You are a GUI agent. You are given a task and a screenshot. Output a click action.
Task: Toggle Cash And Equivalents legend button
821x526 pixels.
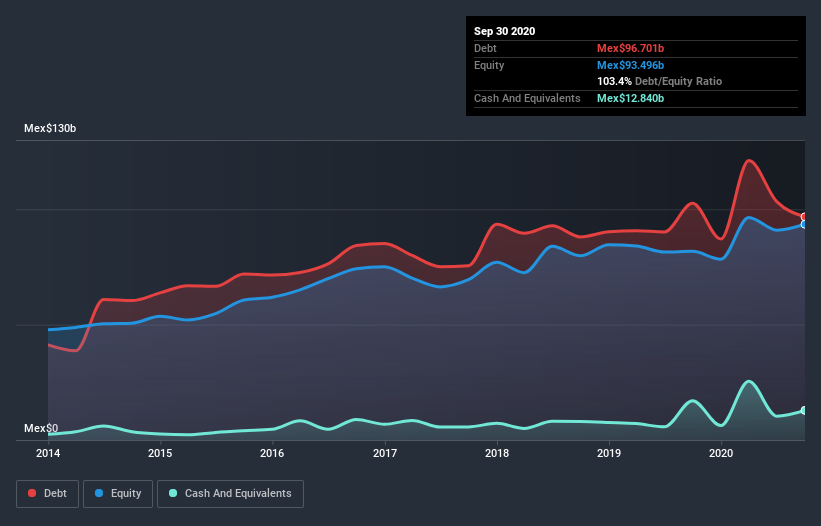pos(230,494)
